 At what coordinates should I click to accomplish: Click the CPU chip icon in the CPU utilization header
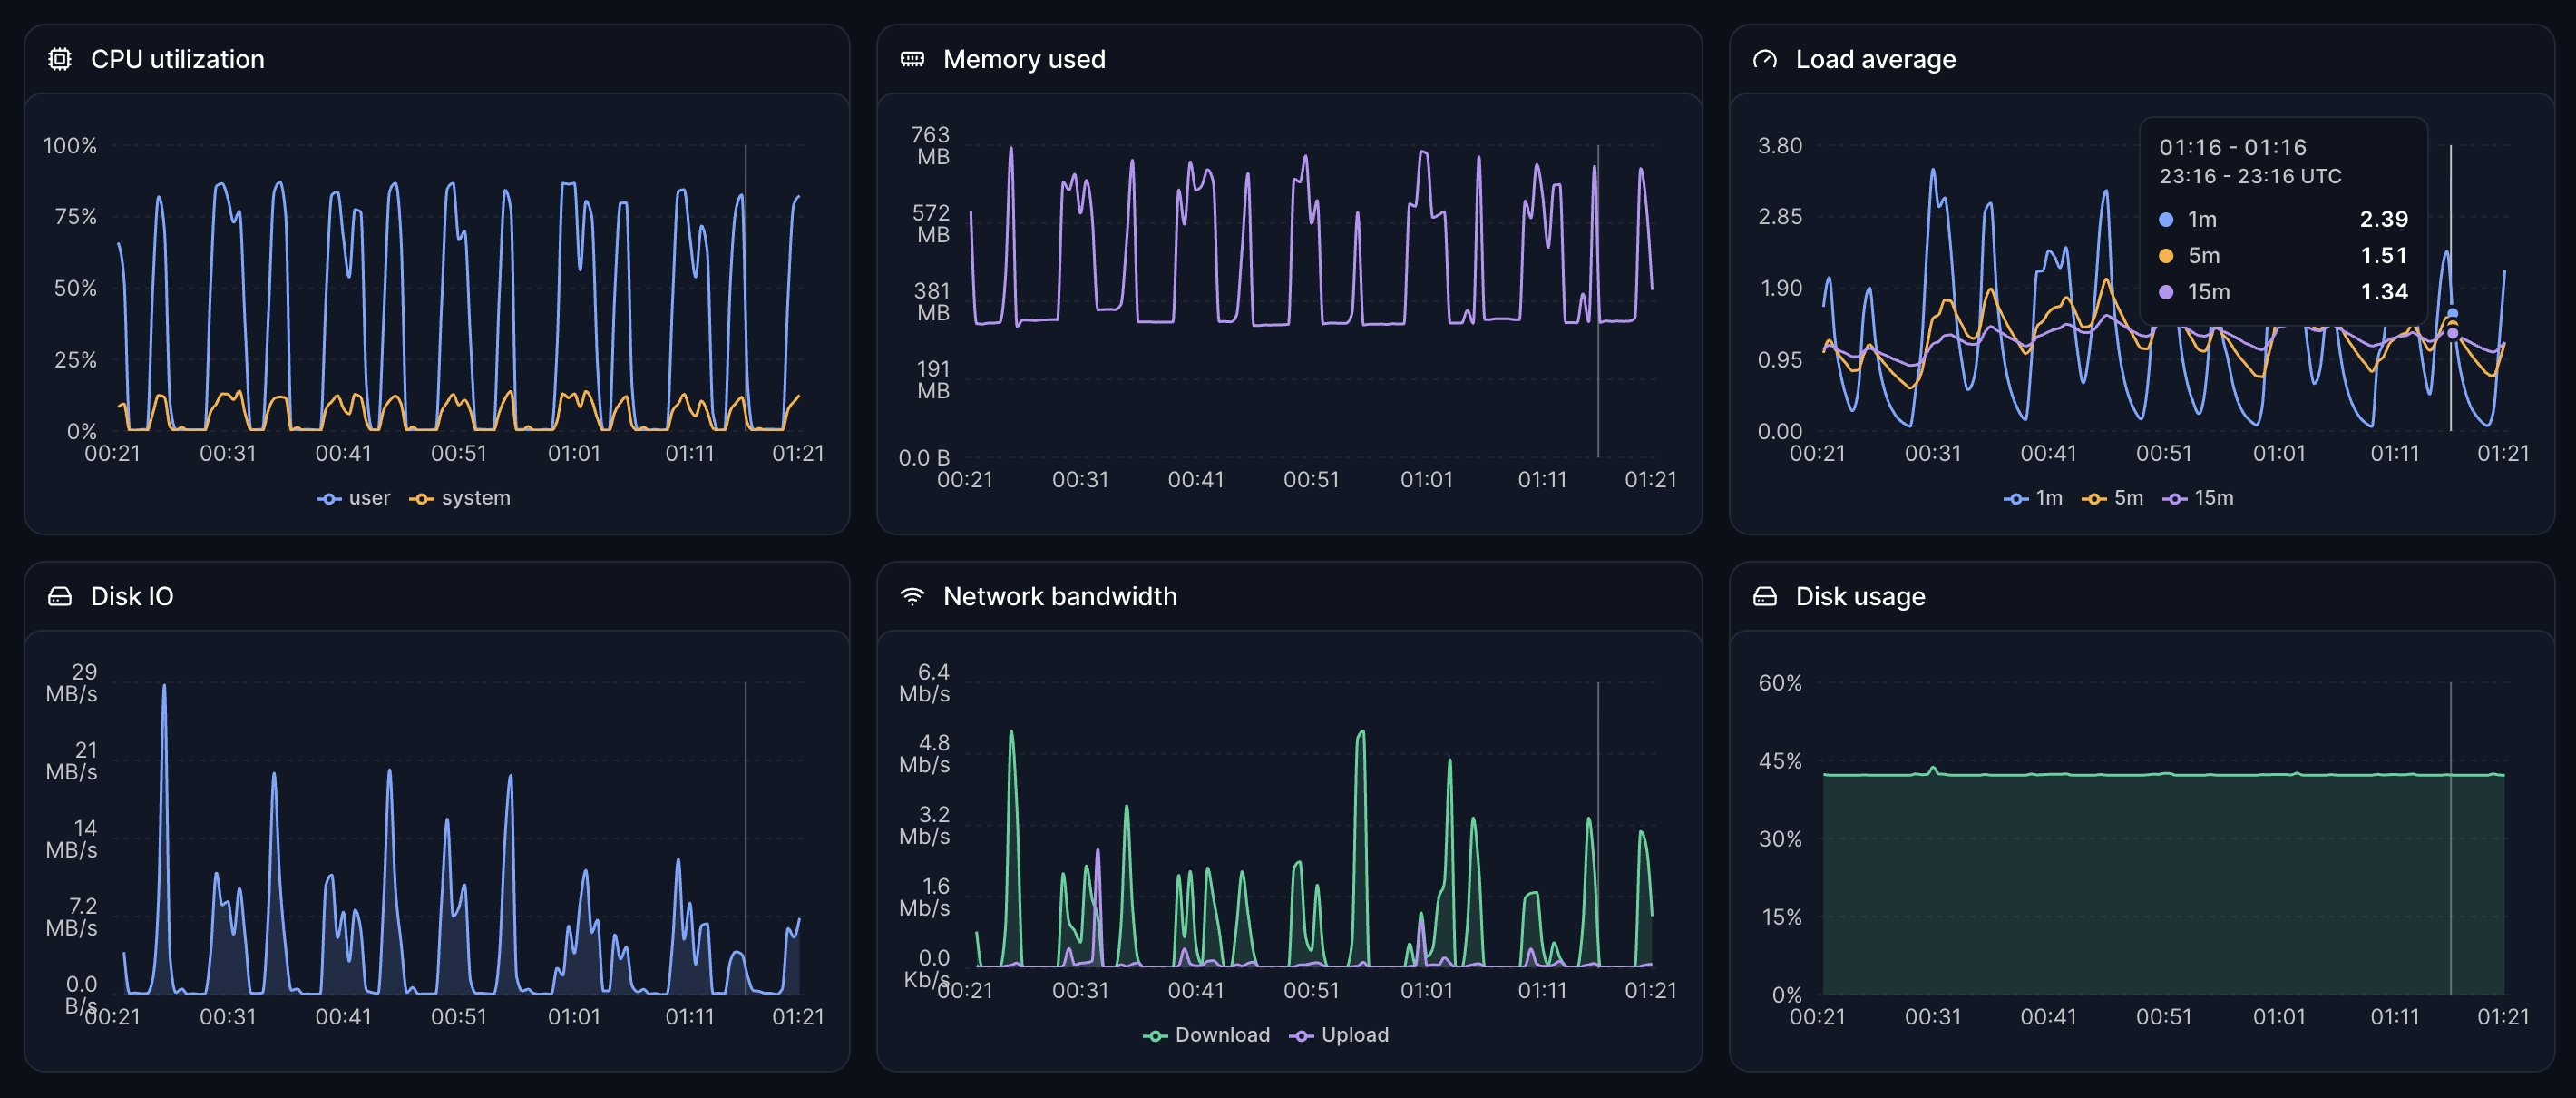click(59, 59)
